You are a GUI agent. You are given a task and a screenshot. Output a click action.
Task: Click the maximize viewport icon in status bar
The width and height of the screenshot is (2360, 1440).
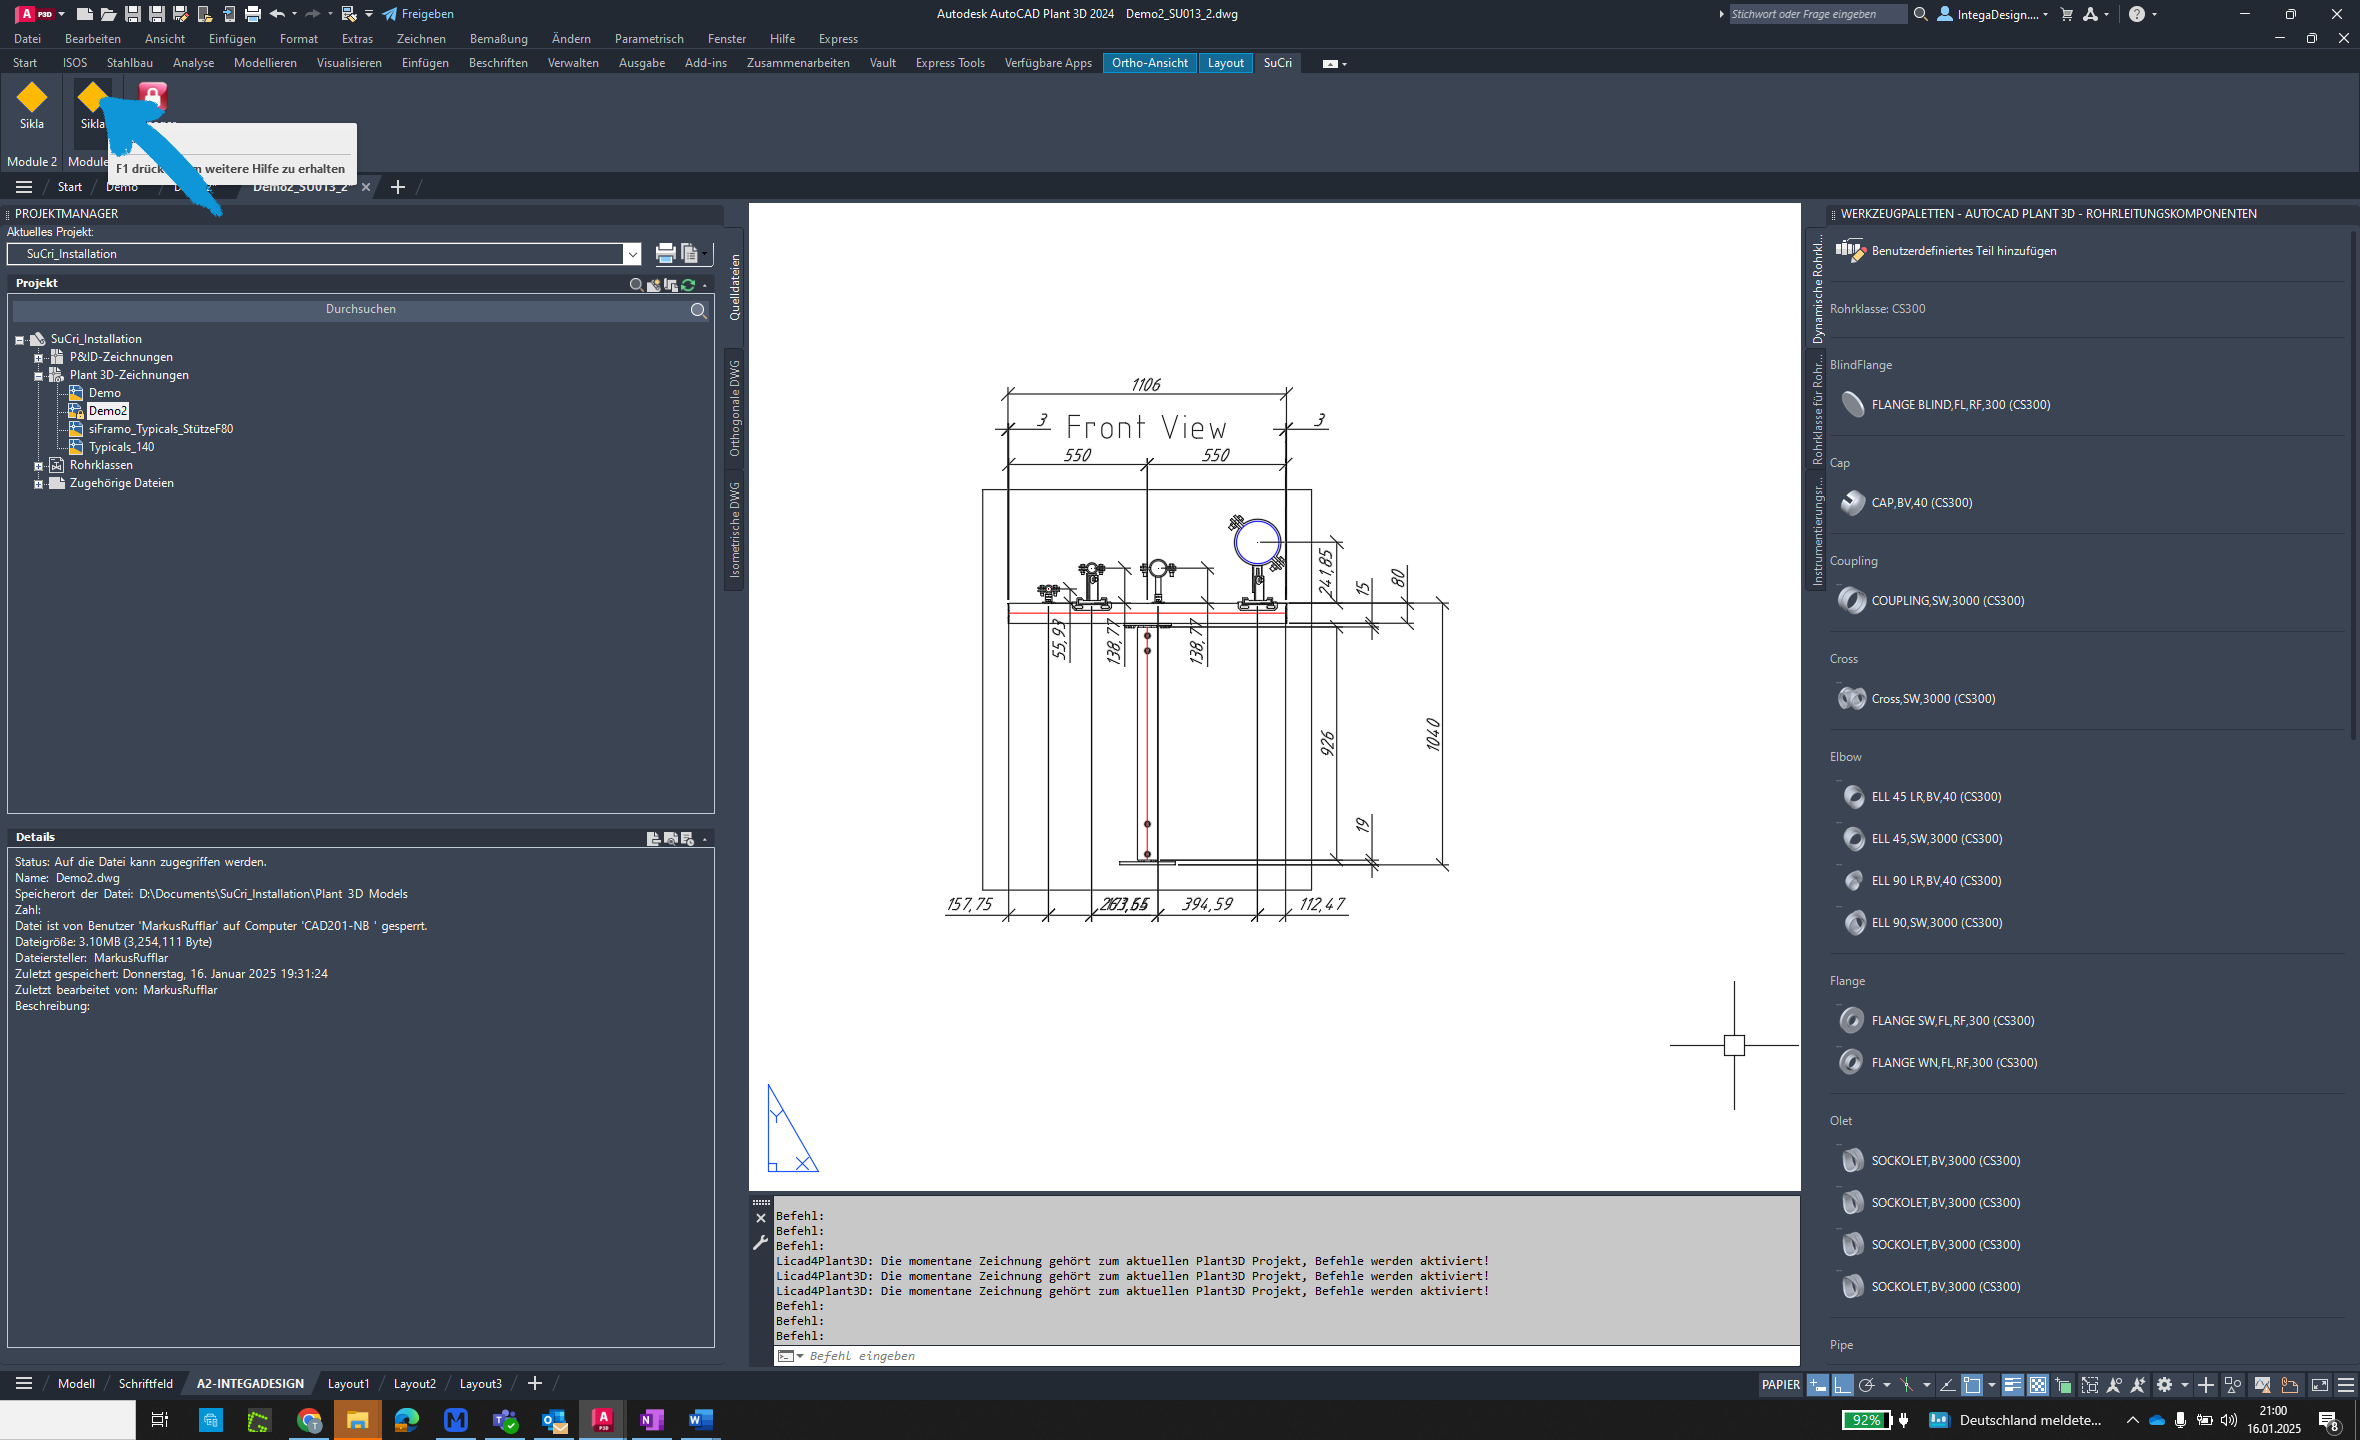[x=2089, y=1385]
